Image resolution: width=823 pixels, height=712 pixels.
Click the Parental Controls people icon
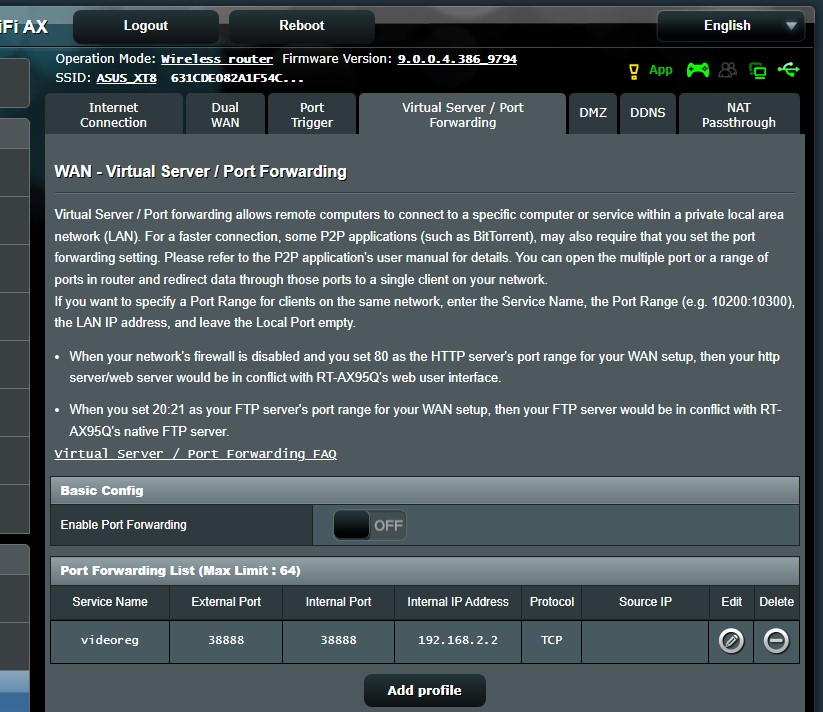coord(727,70)
